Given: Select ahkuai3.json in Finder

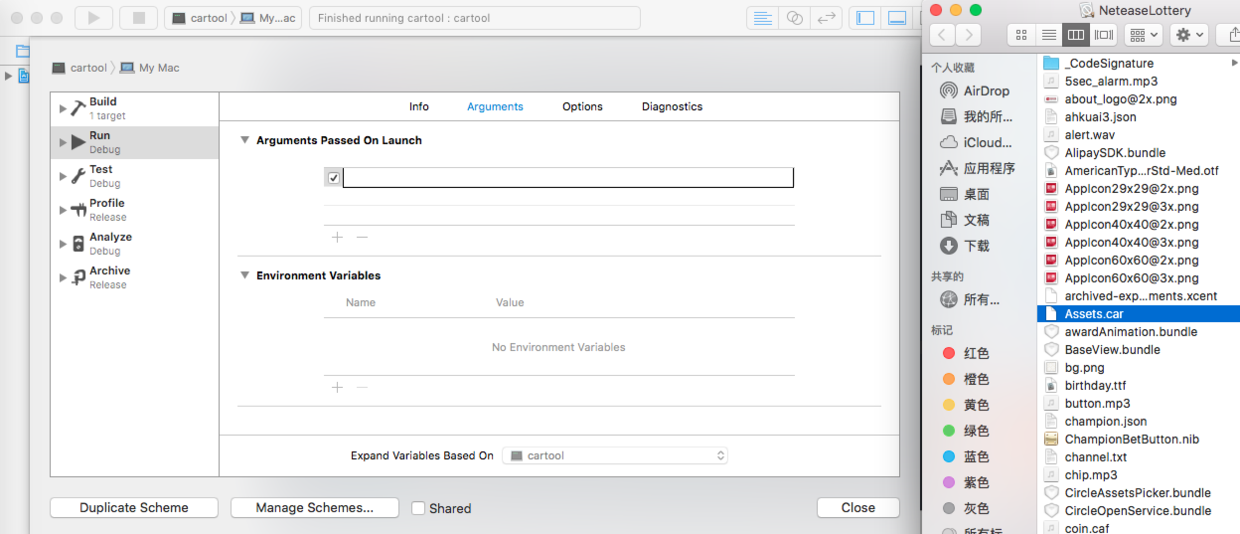Looking at the screenshot, I should point(1140,117).
